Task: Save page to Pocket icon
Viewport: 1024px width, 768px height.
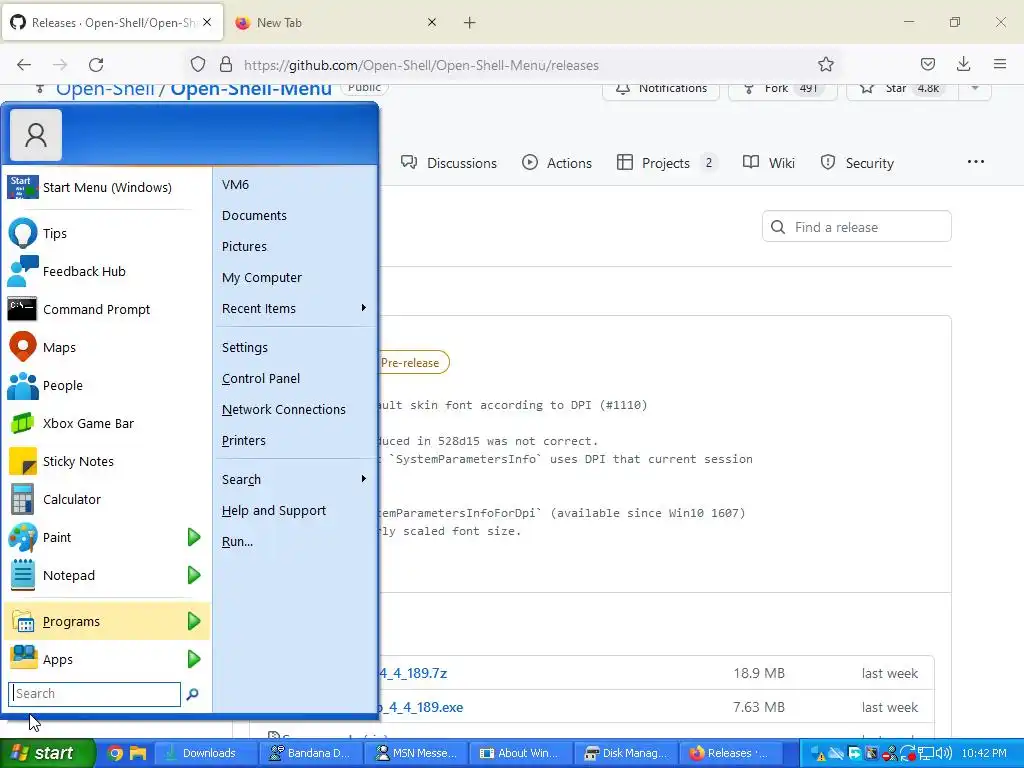Action: (x=927, y=64)
